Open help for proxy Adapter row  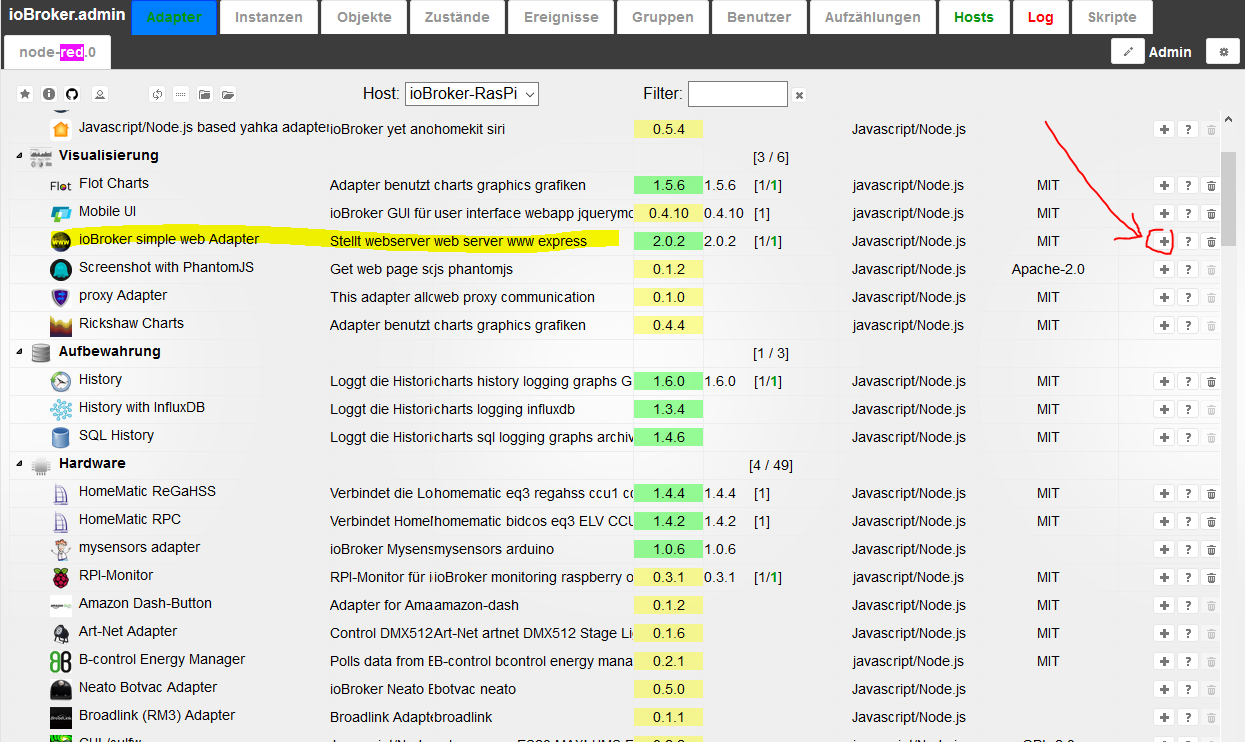click(1188, 297)
